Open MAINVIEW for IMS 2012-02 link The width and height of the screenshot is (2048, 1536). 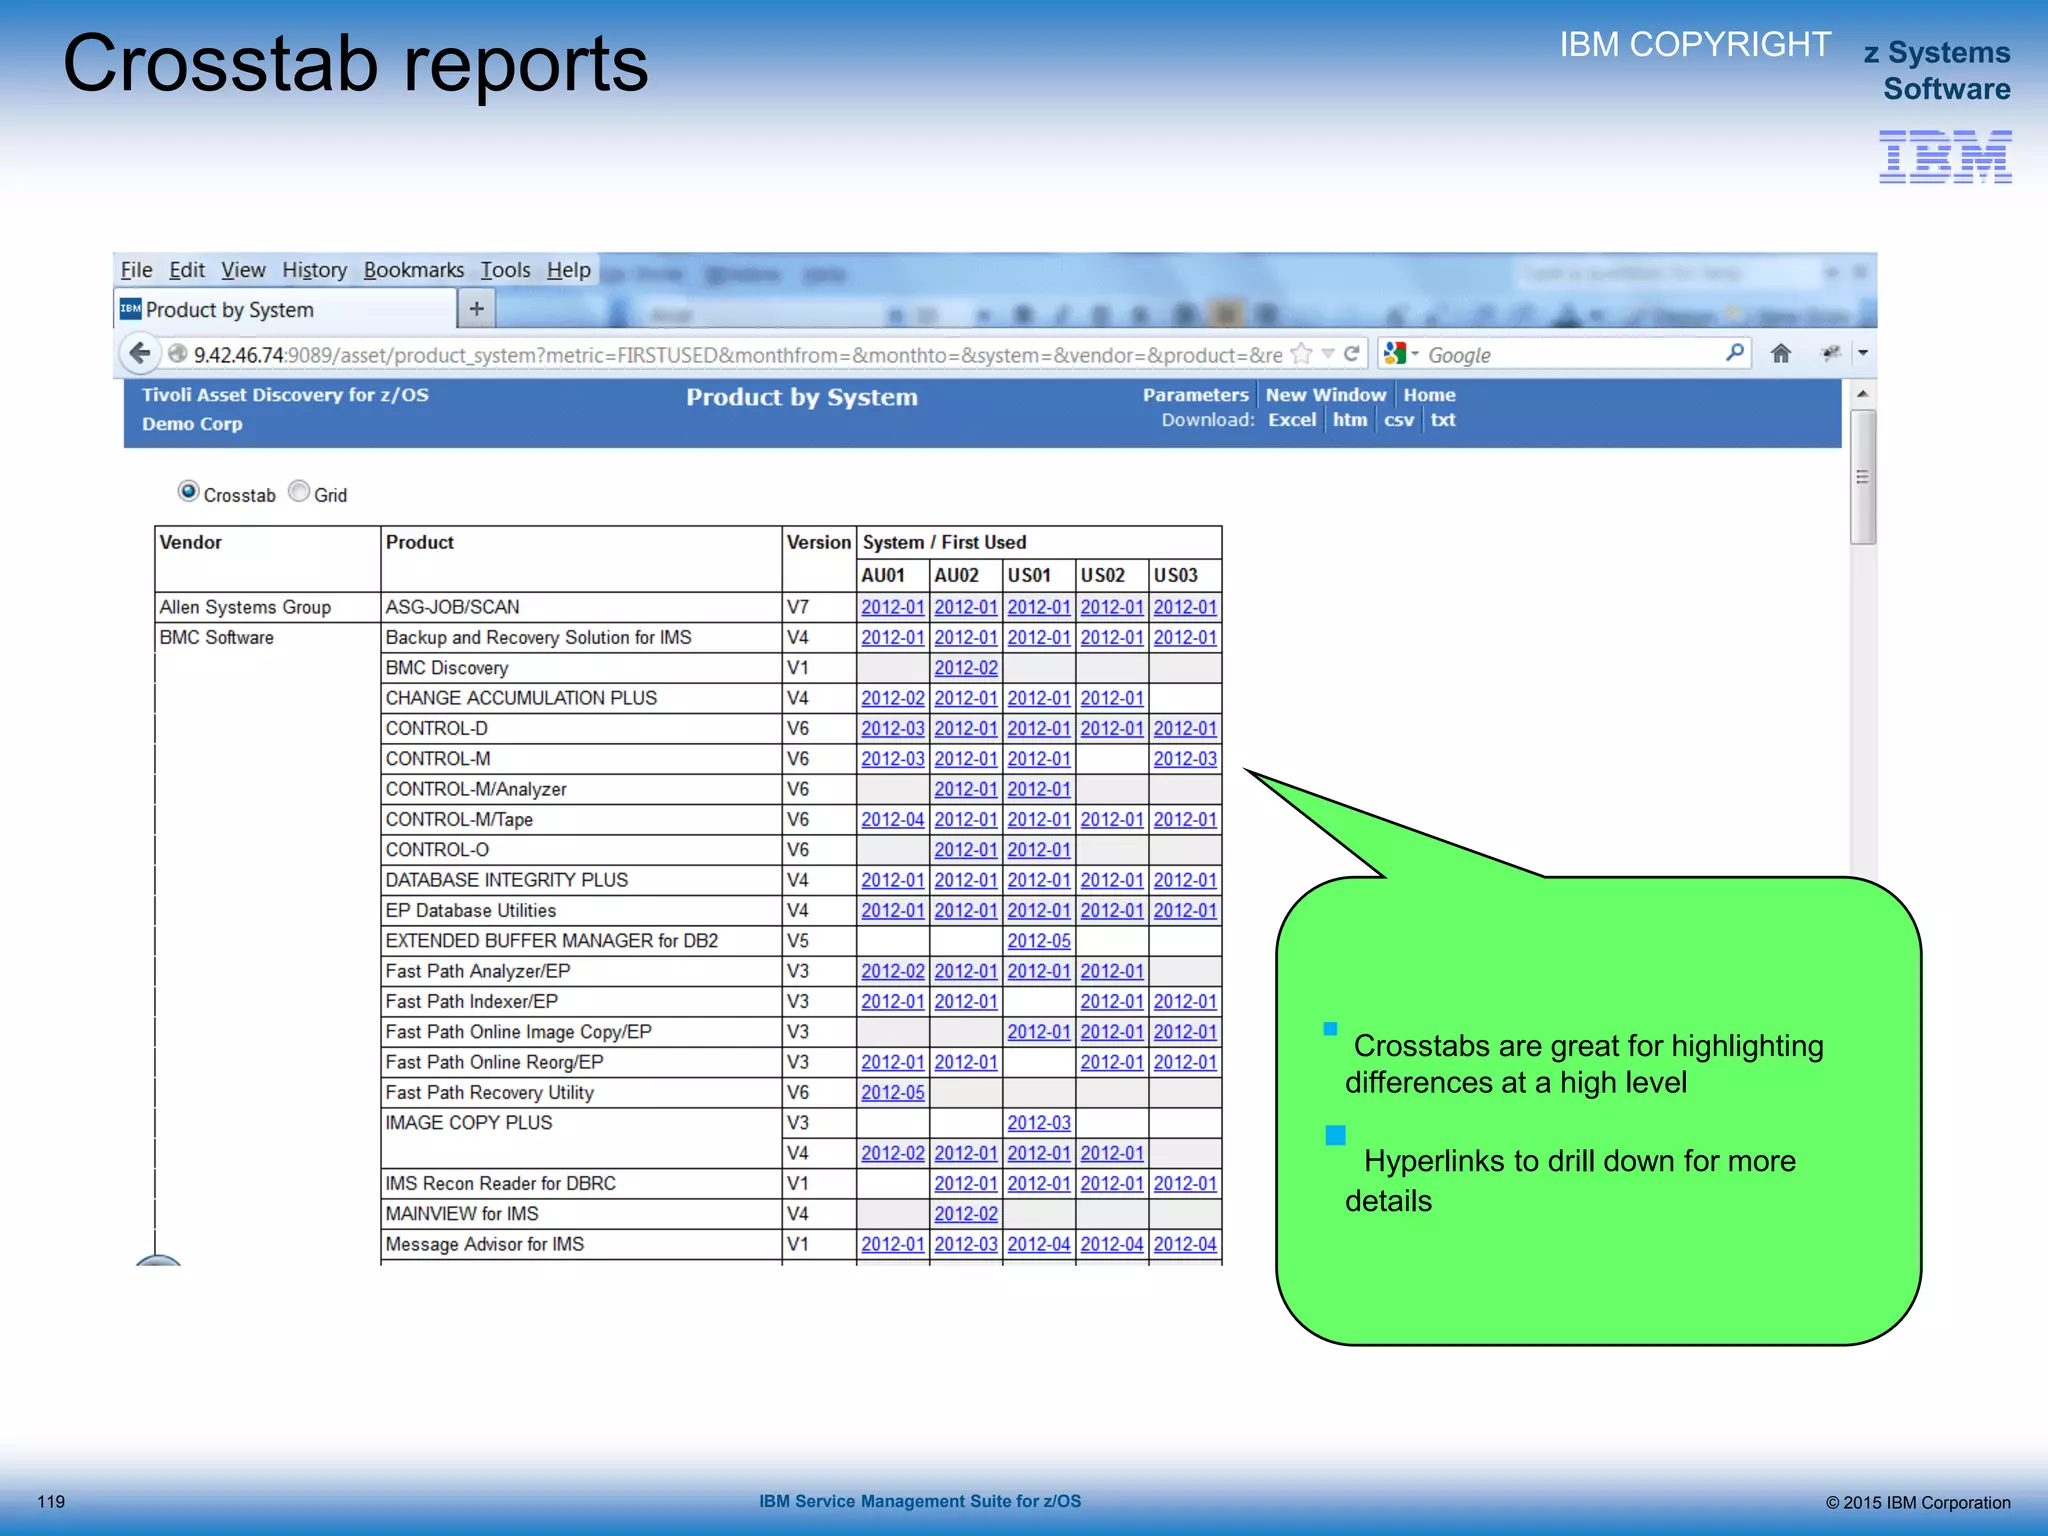click(965, 1214)
